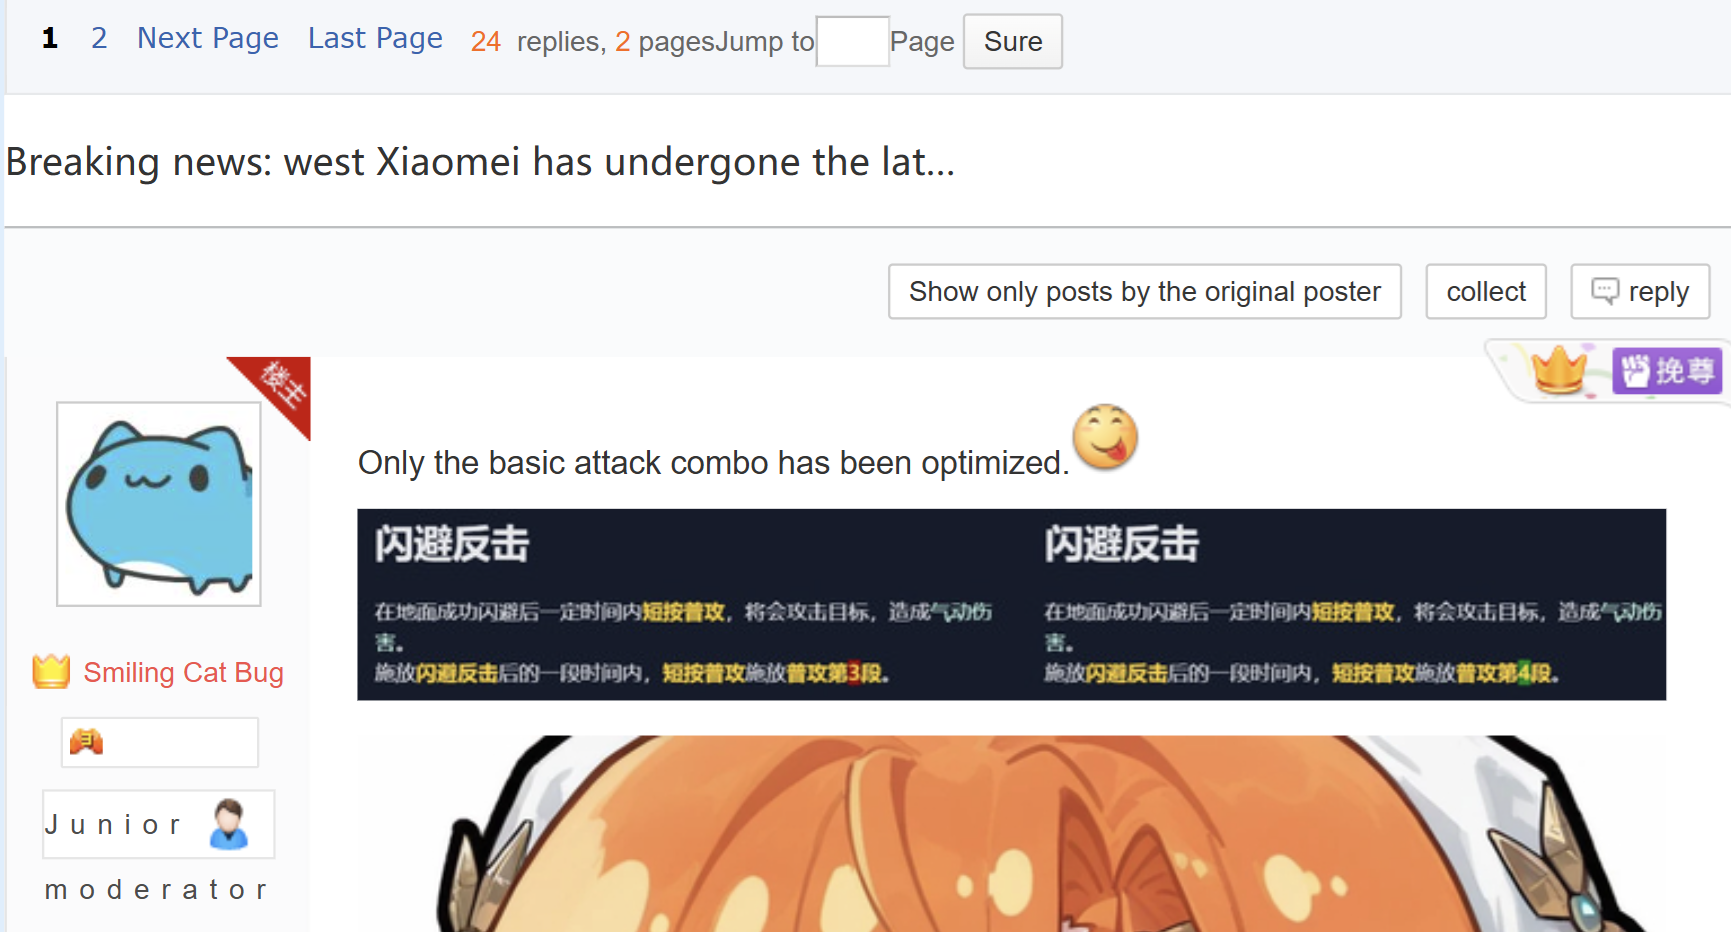Viewport: 1731px width, 932px height.
Task: Click the tongue-out smiley emoji
Action: click(x=1105, y=436)
